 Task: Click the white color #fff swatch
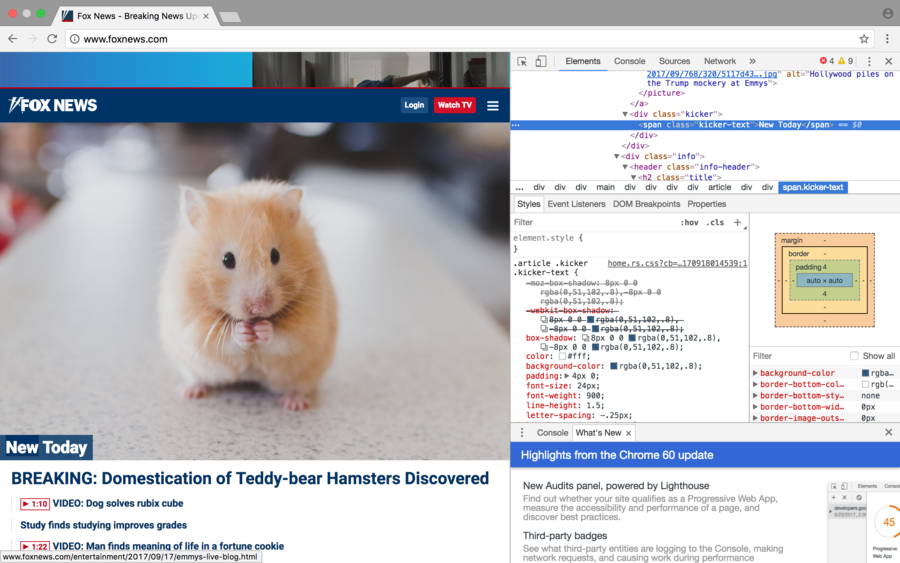(562, 356)
